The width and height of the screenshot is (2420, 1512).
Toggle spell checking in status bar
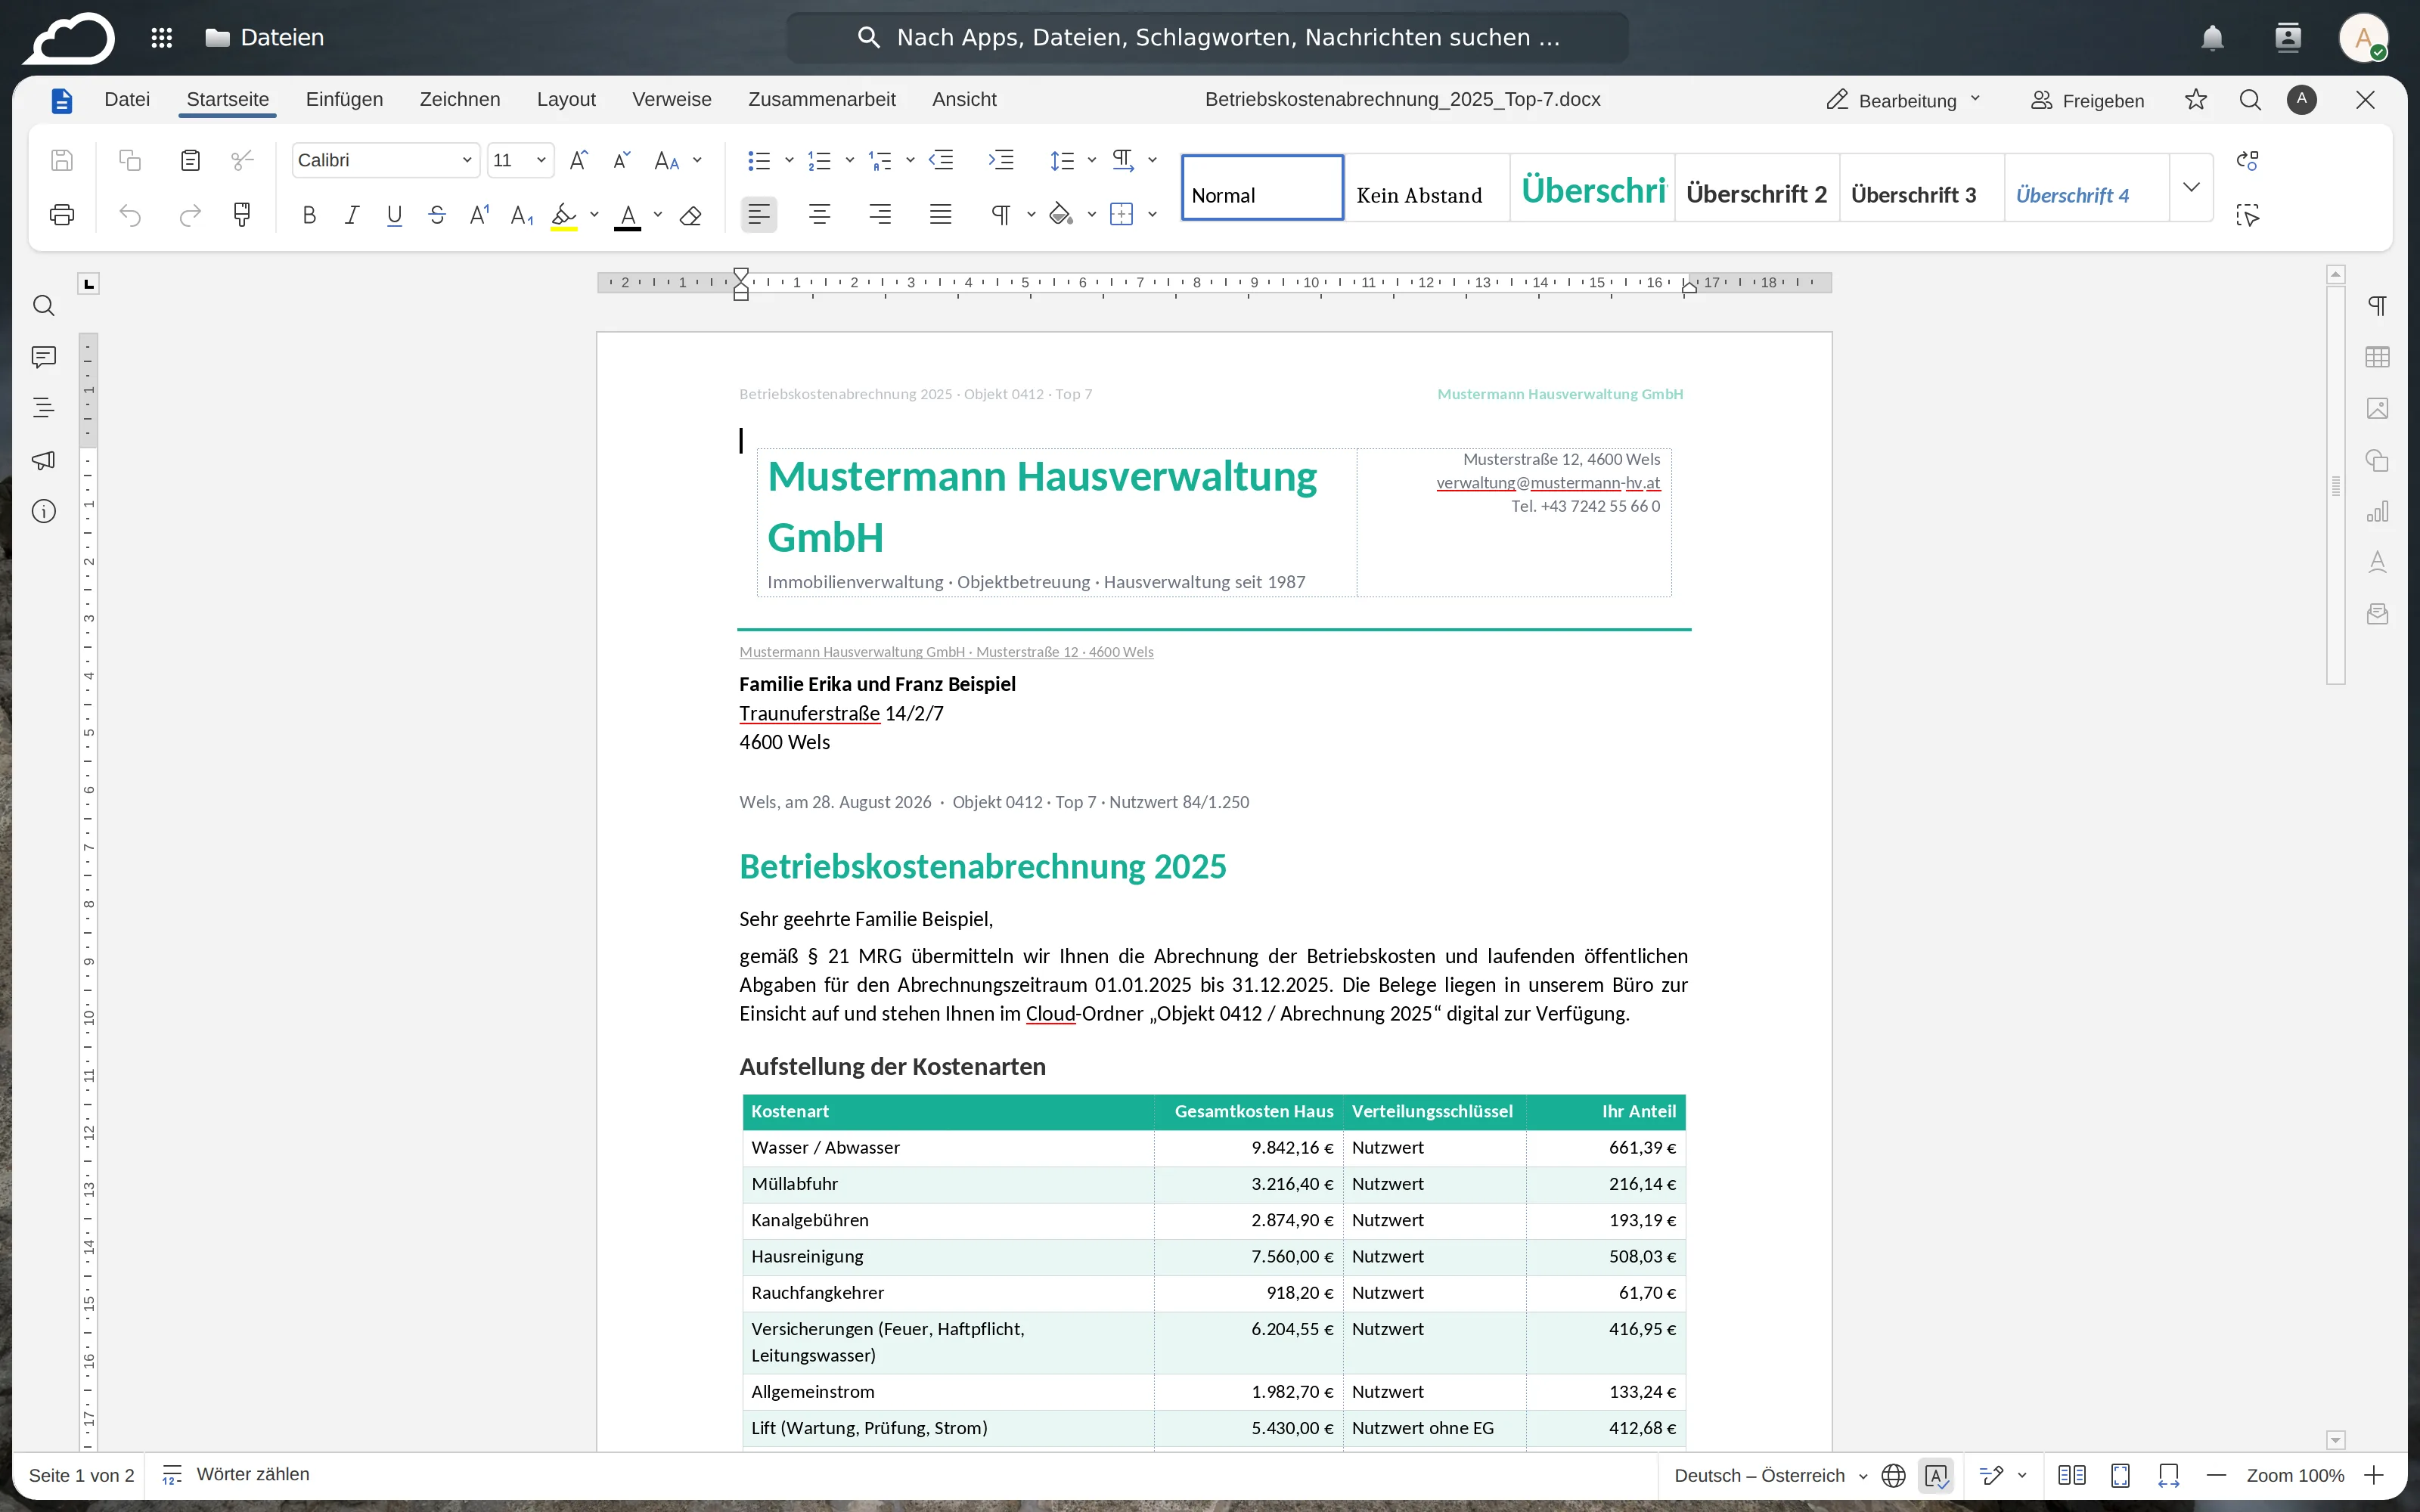click(1936, 1476)
